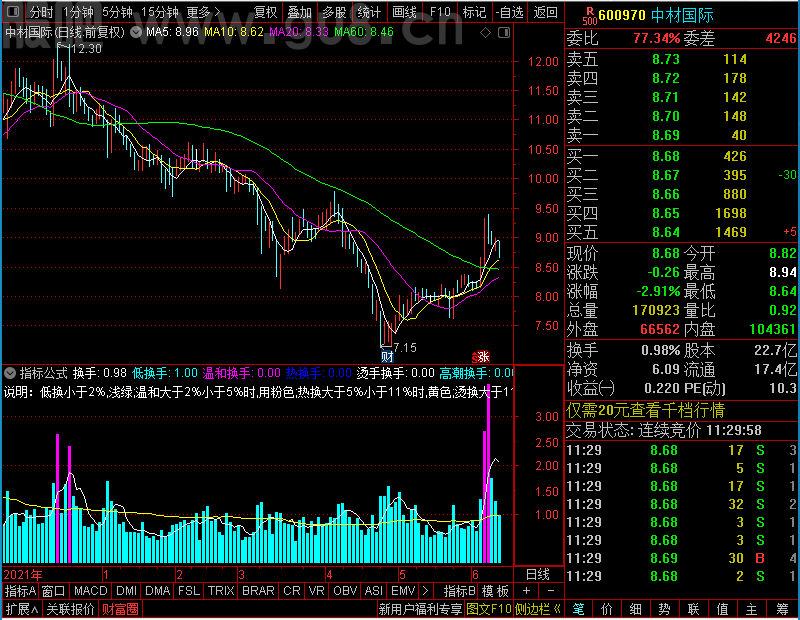Viewport: 800px width, 620px height.
Task: Switch to the TRIX indicator
Action: pos(221,590)
